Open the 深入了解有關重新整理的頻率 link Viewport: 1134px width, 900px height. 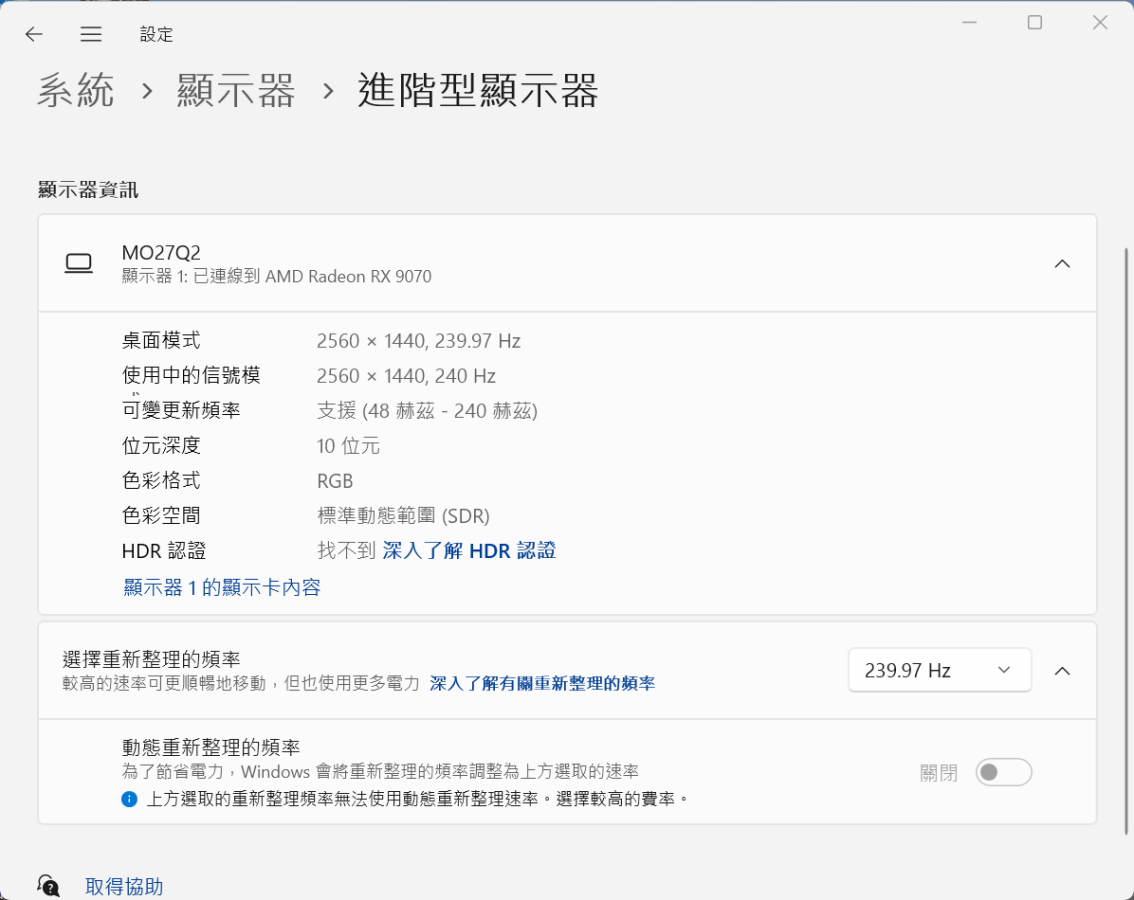pyautogui.click(x=542, y=684)
